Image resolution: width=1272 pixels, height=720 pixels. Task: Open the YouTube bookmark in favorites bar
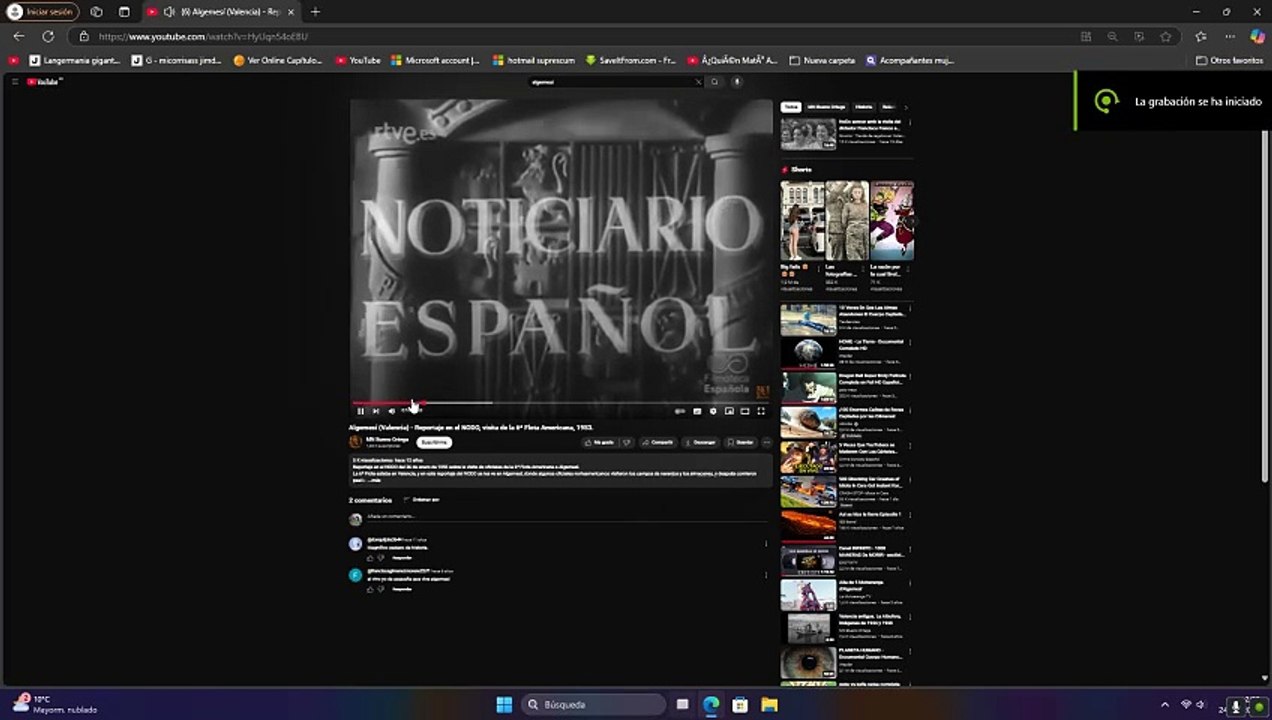[358, 60]
